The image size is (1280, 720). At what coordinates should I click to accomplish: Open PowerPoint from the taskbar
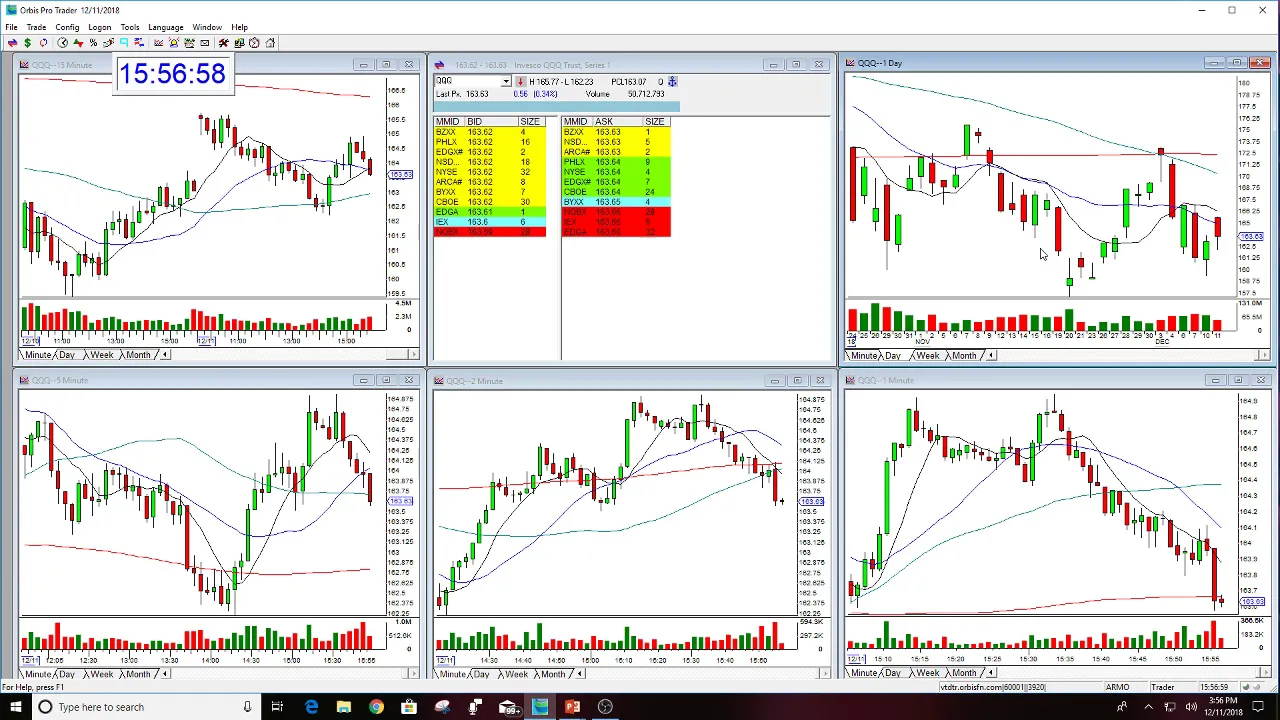[x=572, y=707]
